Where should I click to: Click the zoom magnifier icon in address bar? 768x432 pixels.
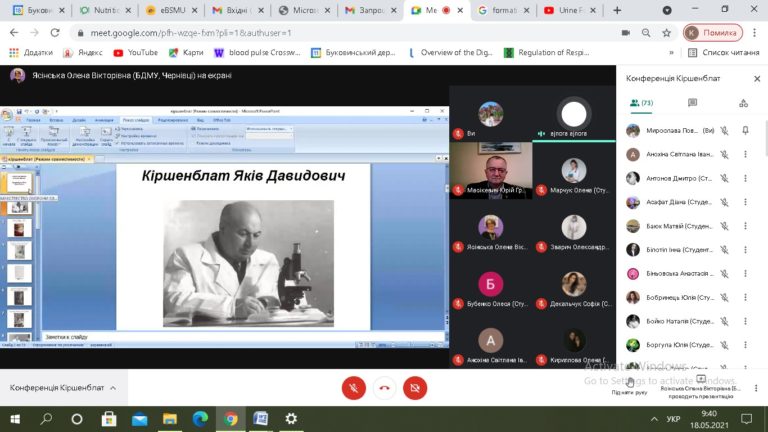tap(646, 33)
